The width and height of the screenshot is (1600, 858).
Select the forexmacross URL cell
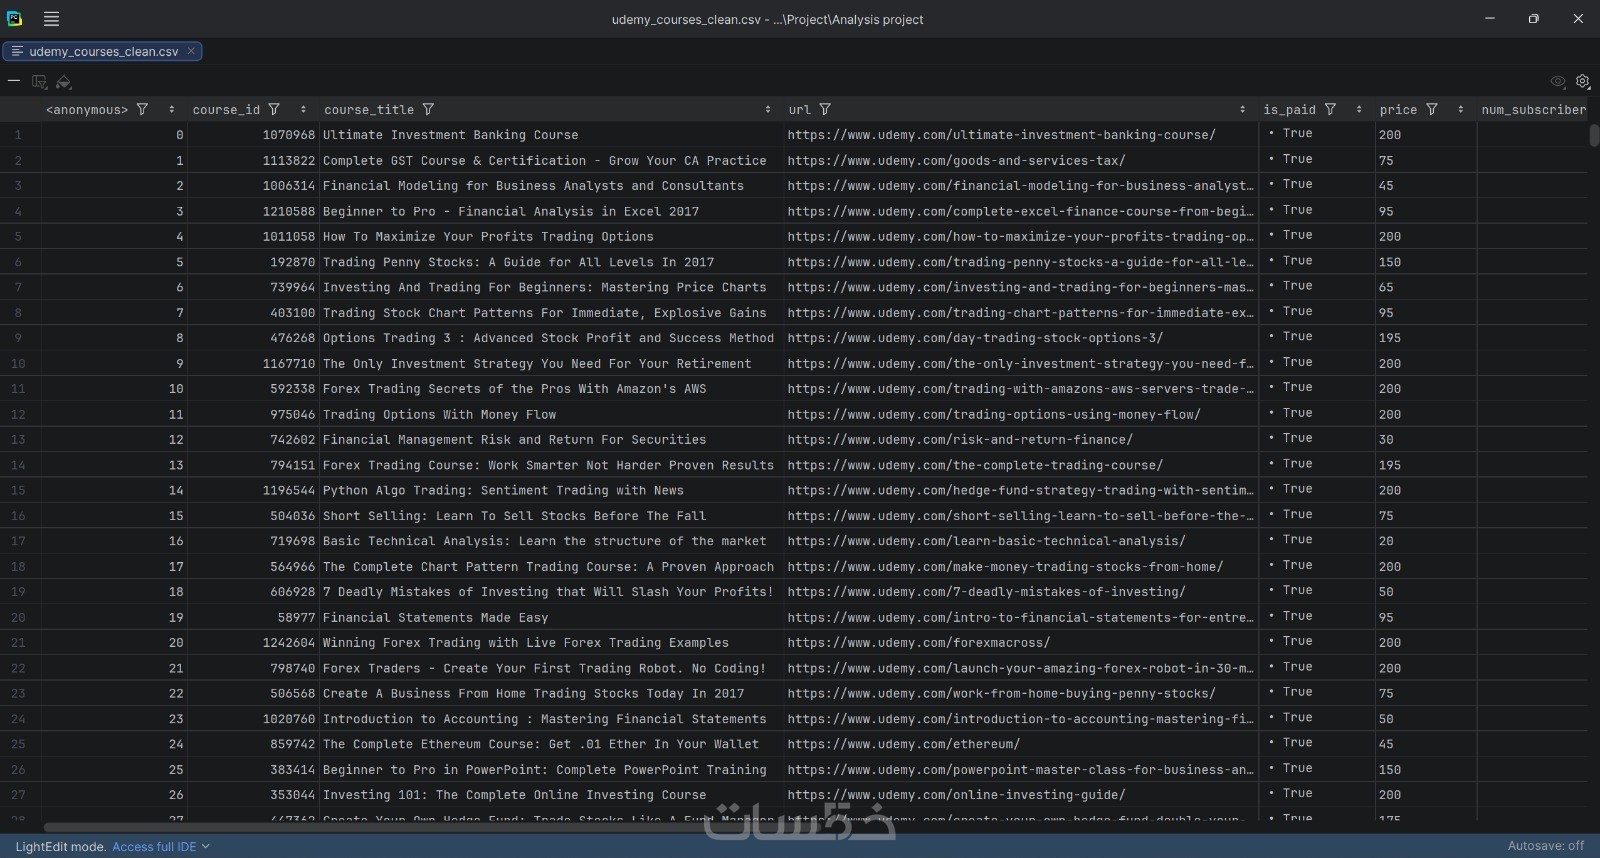[x=1021, y=643]
